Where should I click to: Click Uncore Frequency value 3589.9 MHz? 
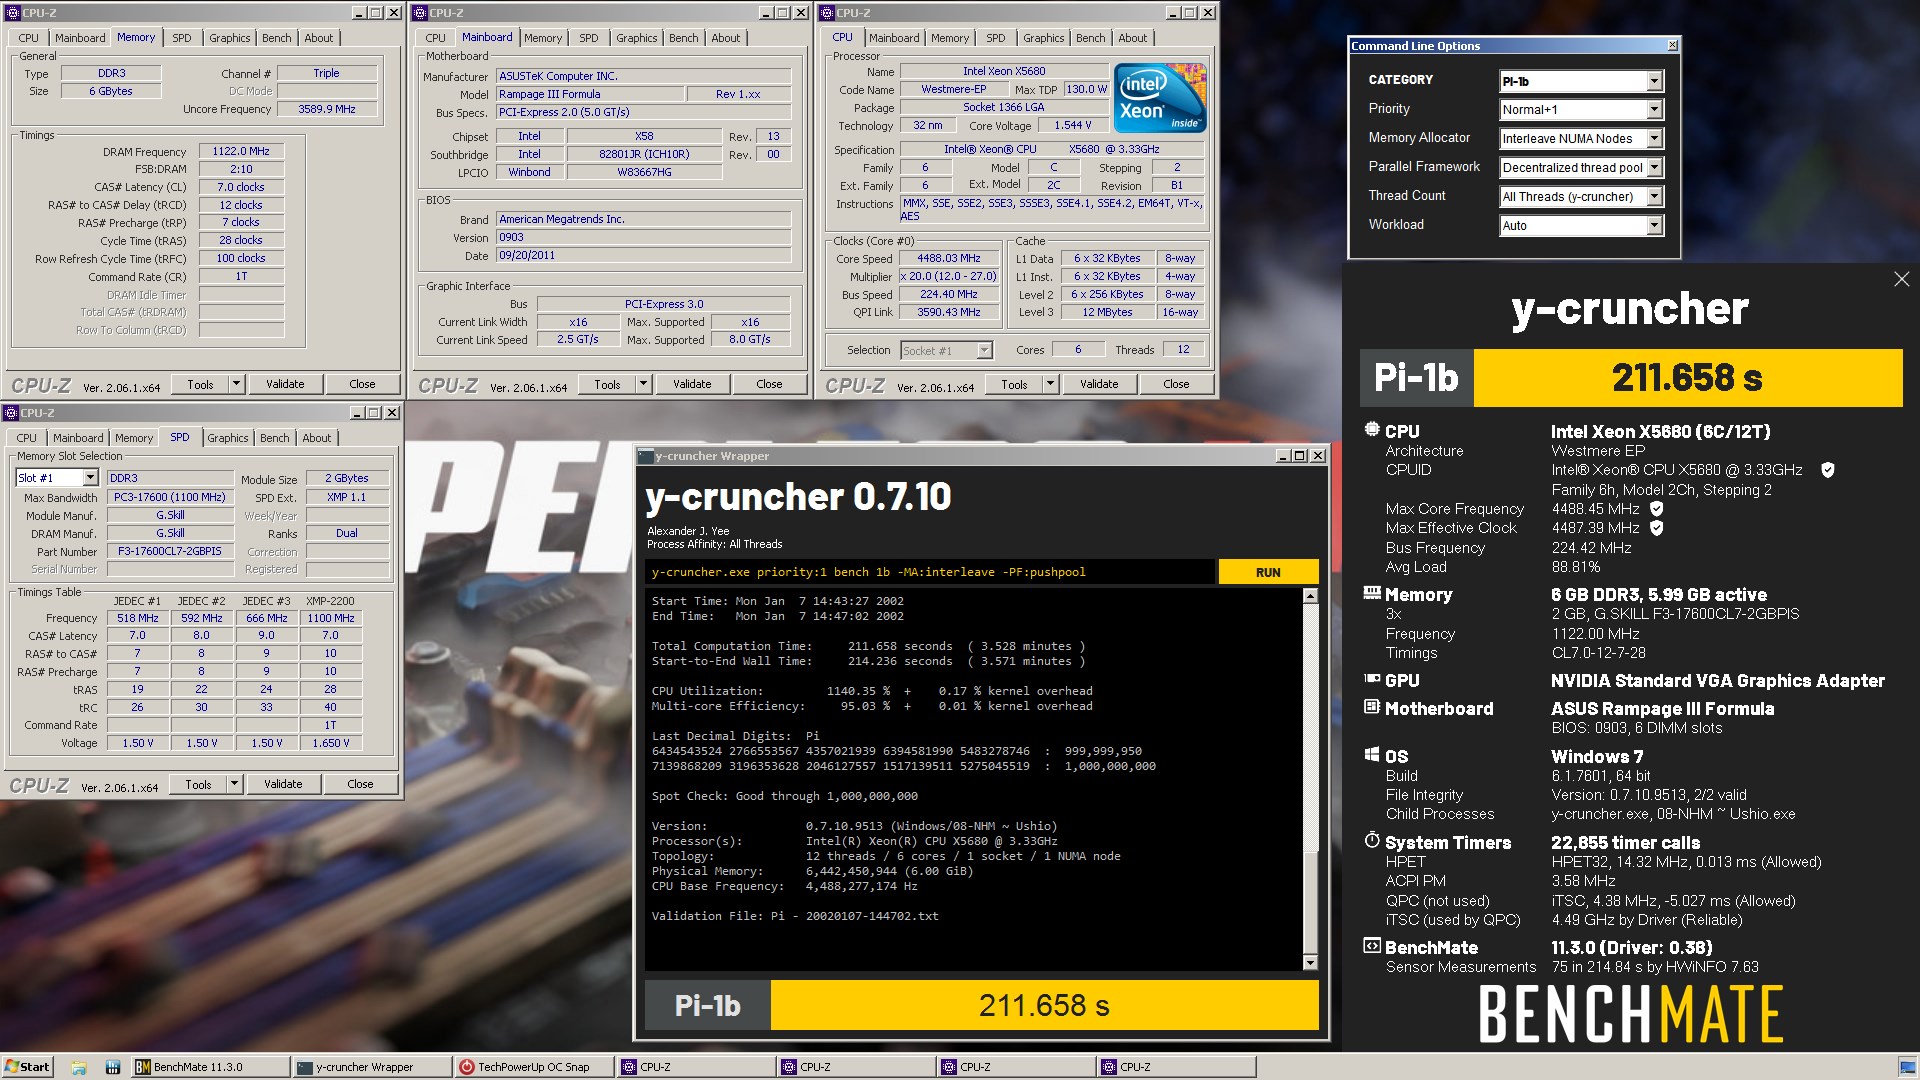327,109
